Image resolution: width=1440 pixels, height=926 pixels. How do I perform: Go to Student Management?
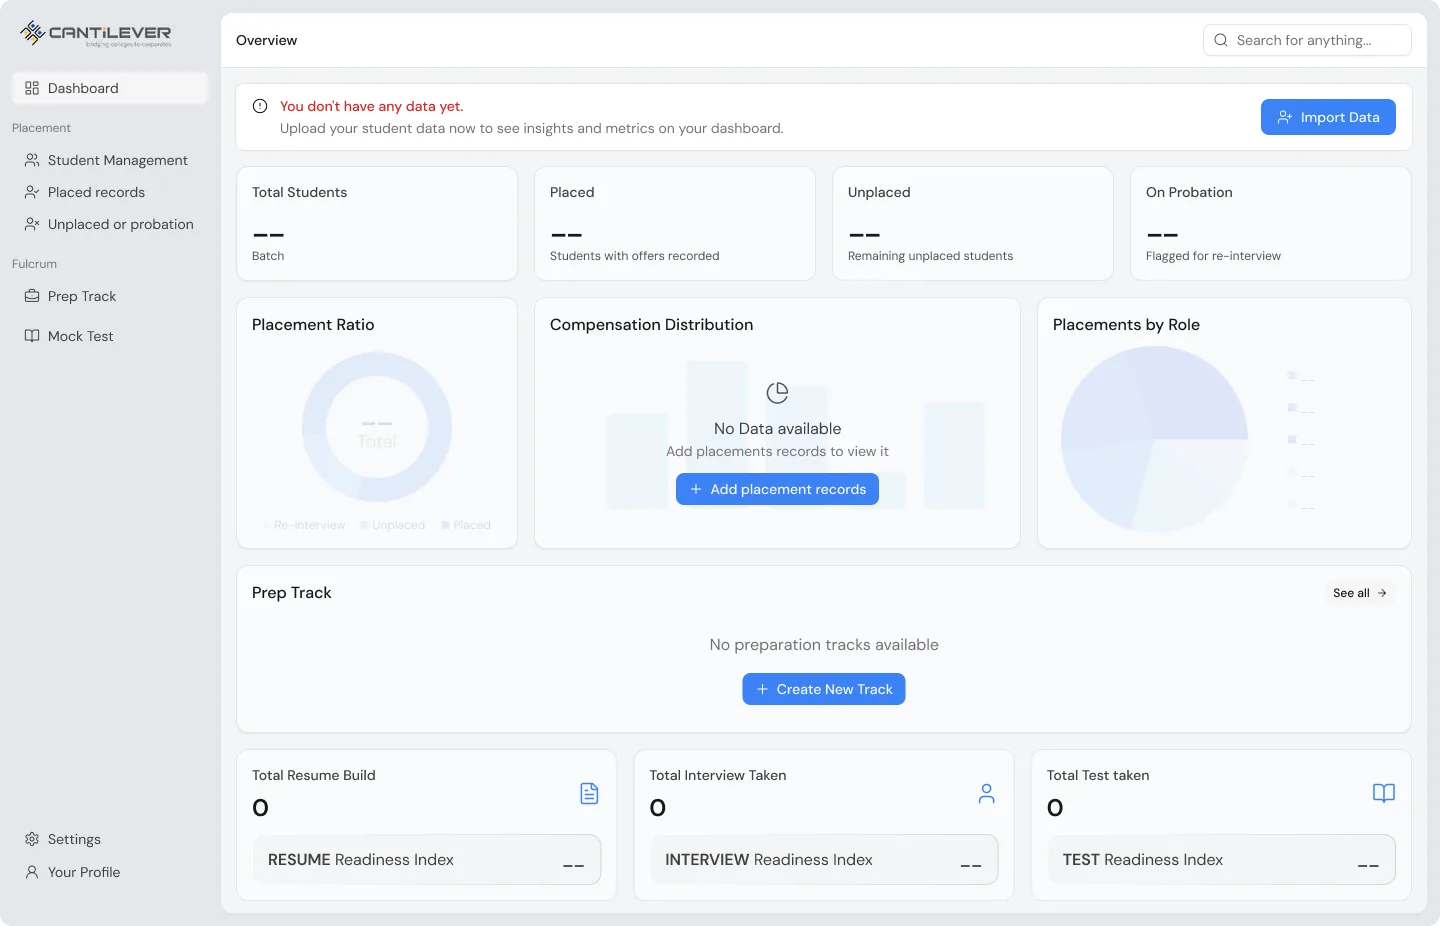(110, 160)
